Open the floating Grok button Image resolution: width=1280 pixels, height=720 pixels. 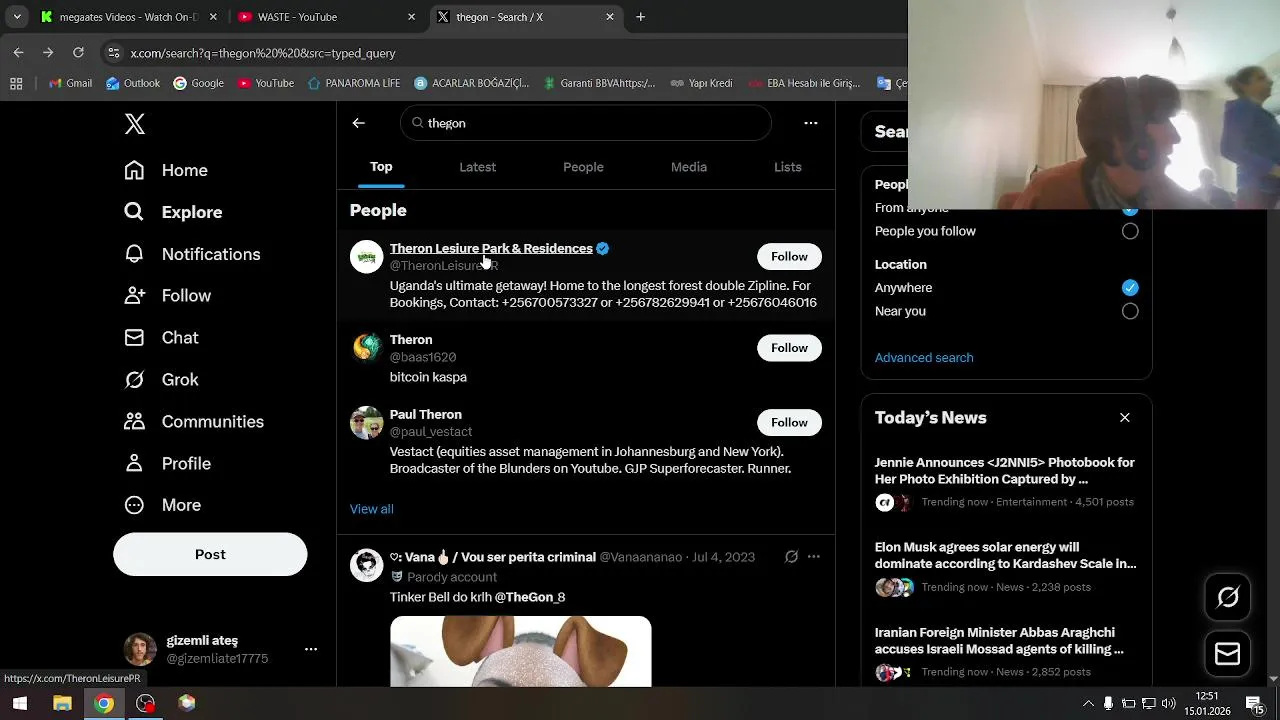click(1228, 597)
